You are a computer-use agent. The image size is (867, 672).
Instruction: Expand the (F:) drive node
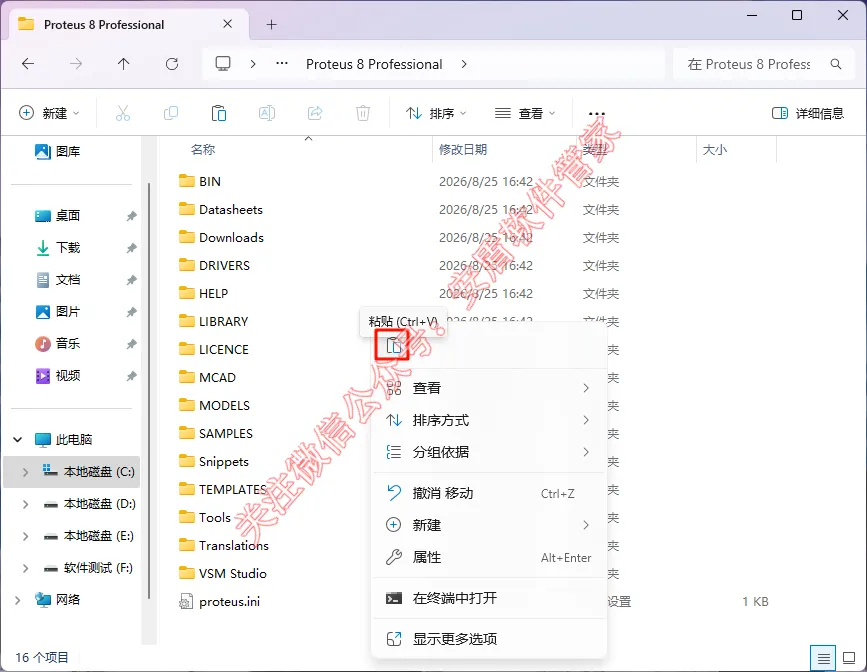point(25,568)
